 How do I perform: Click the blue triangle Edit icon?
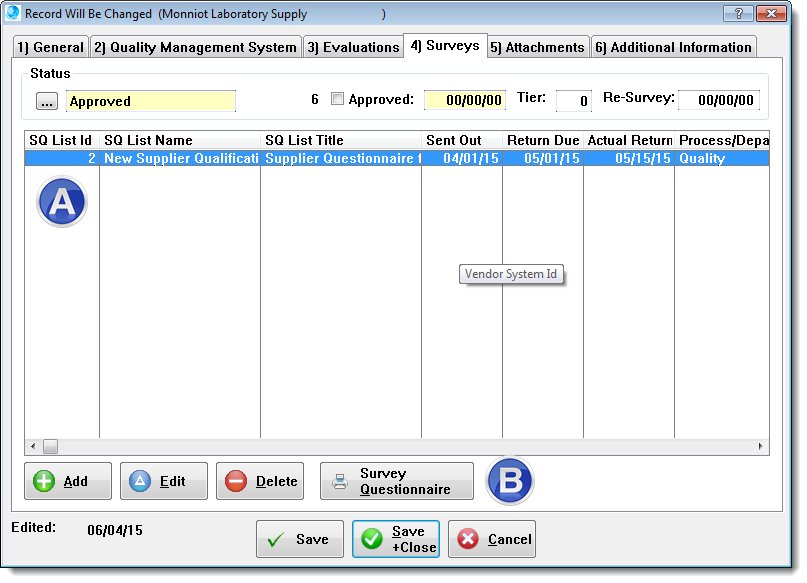pos(141,481)
